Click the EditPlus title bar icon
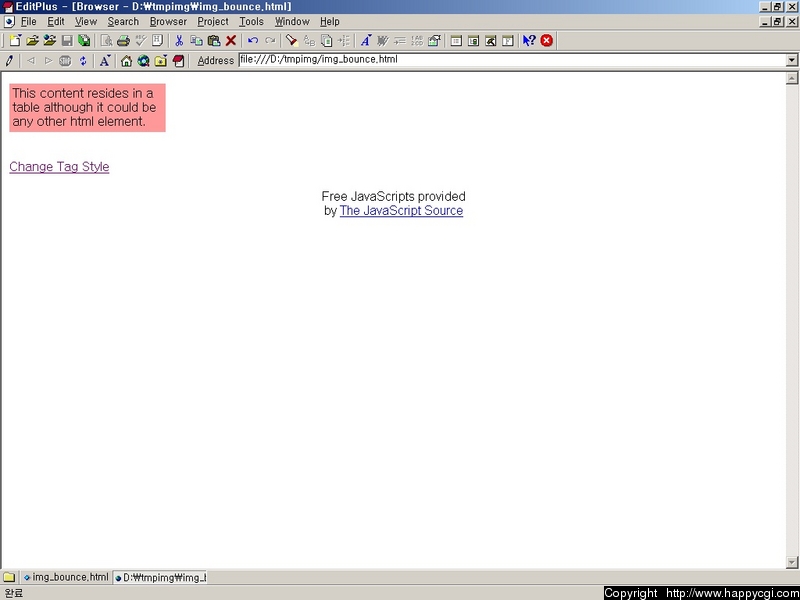Image resolution: width=800 pixels, height=600 pixels. tap(8, 7)
